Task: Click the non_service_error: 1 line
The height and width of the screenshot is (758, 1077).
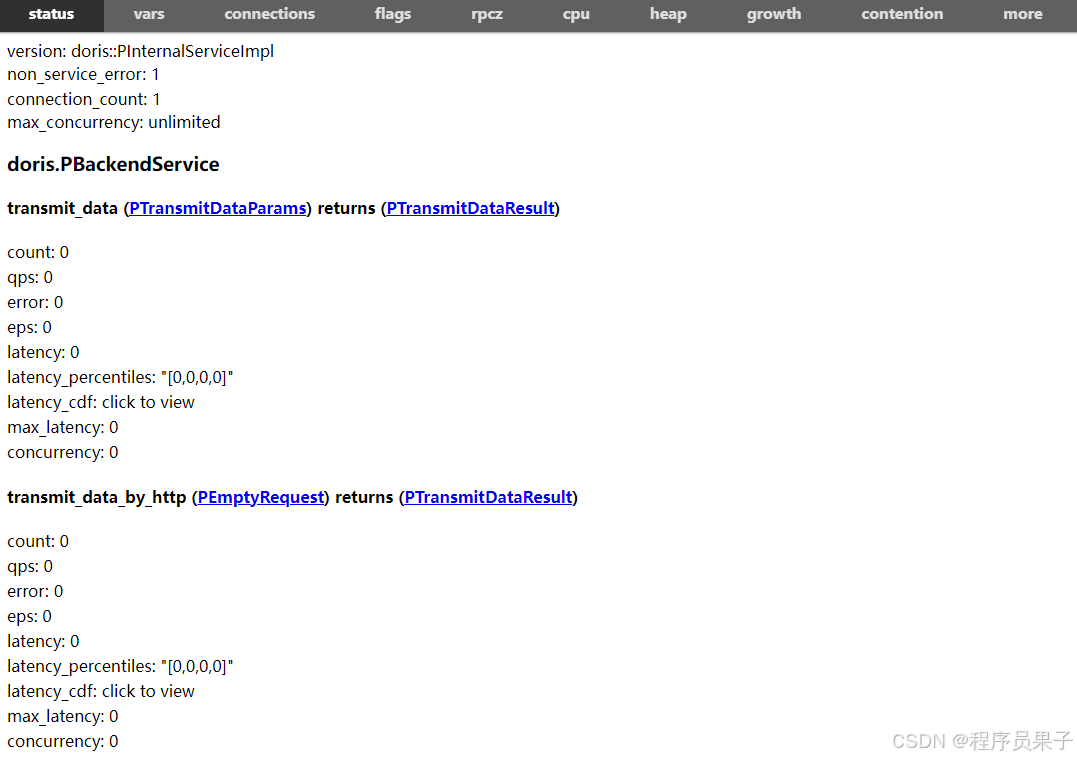Action: (83, 75)
